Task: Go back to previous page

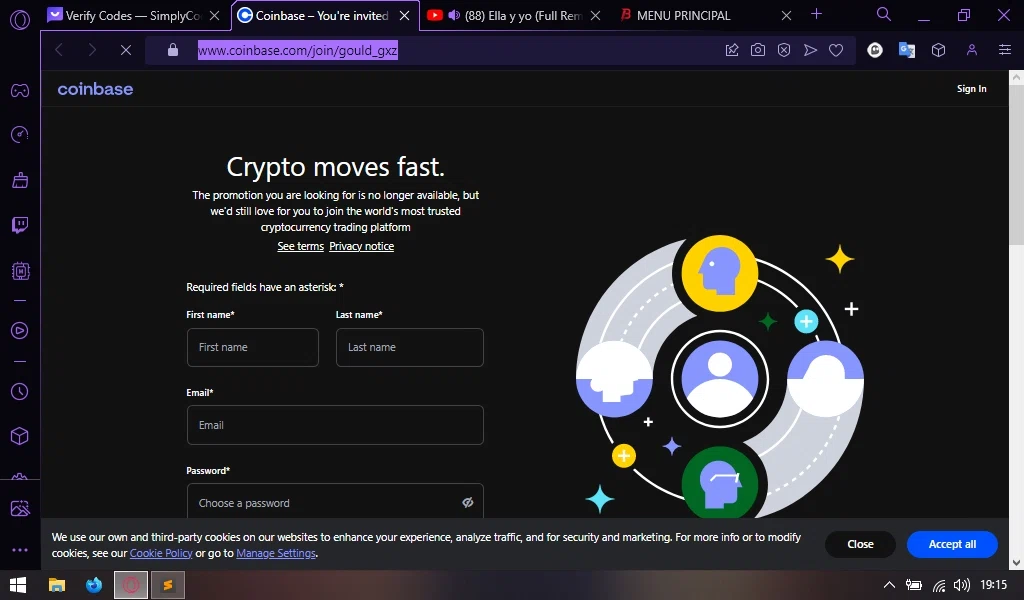Action: point(59,50)
